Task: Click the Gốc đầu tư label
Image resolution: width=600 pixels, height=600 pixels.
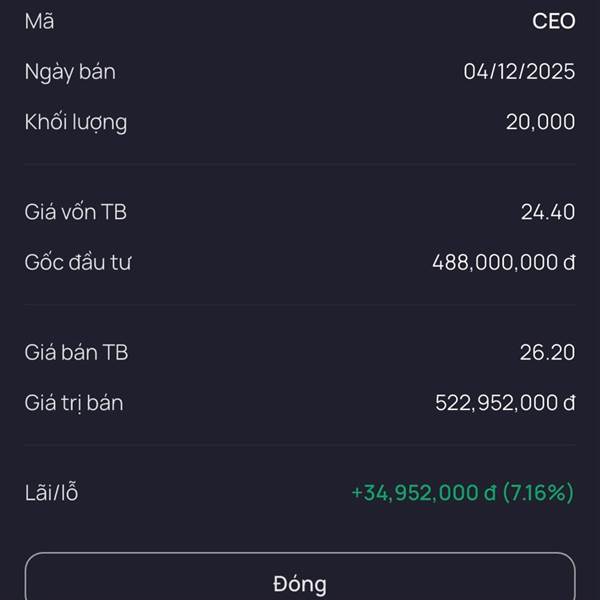Action: pos(78,263)
